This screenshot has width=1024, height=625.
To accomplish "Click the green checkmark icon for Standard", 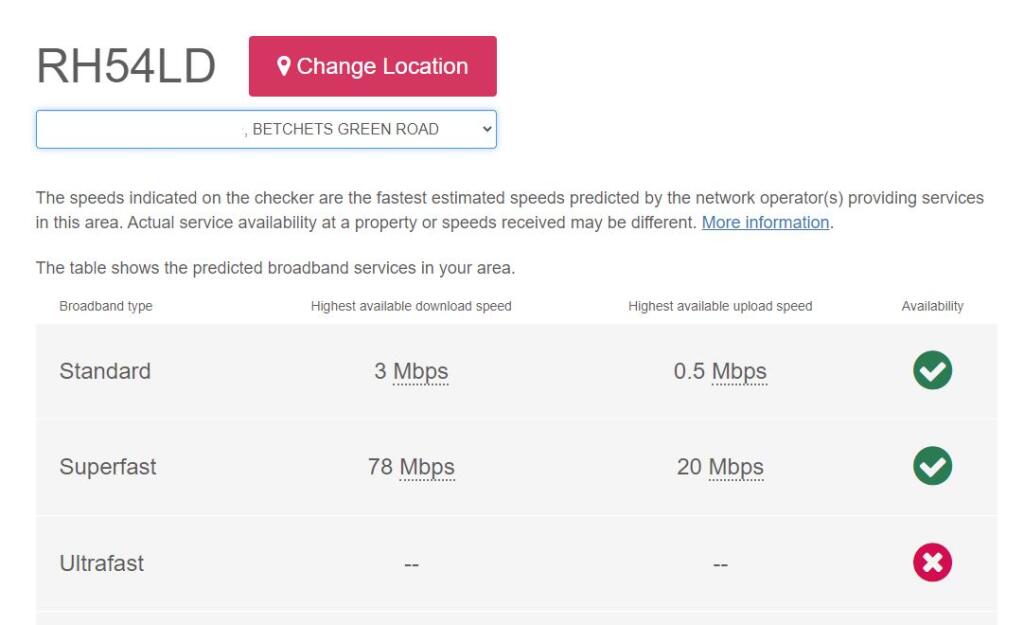I will pyautogui.click(x=932, y=370).
